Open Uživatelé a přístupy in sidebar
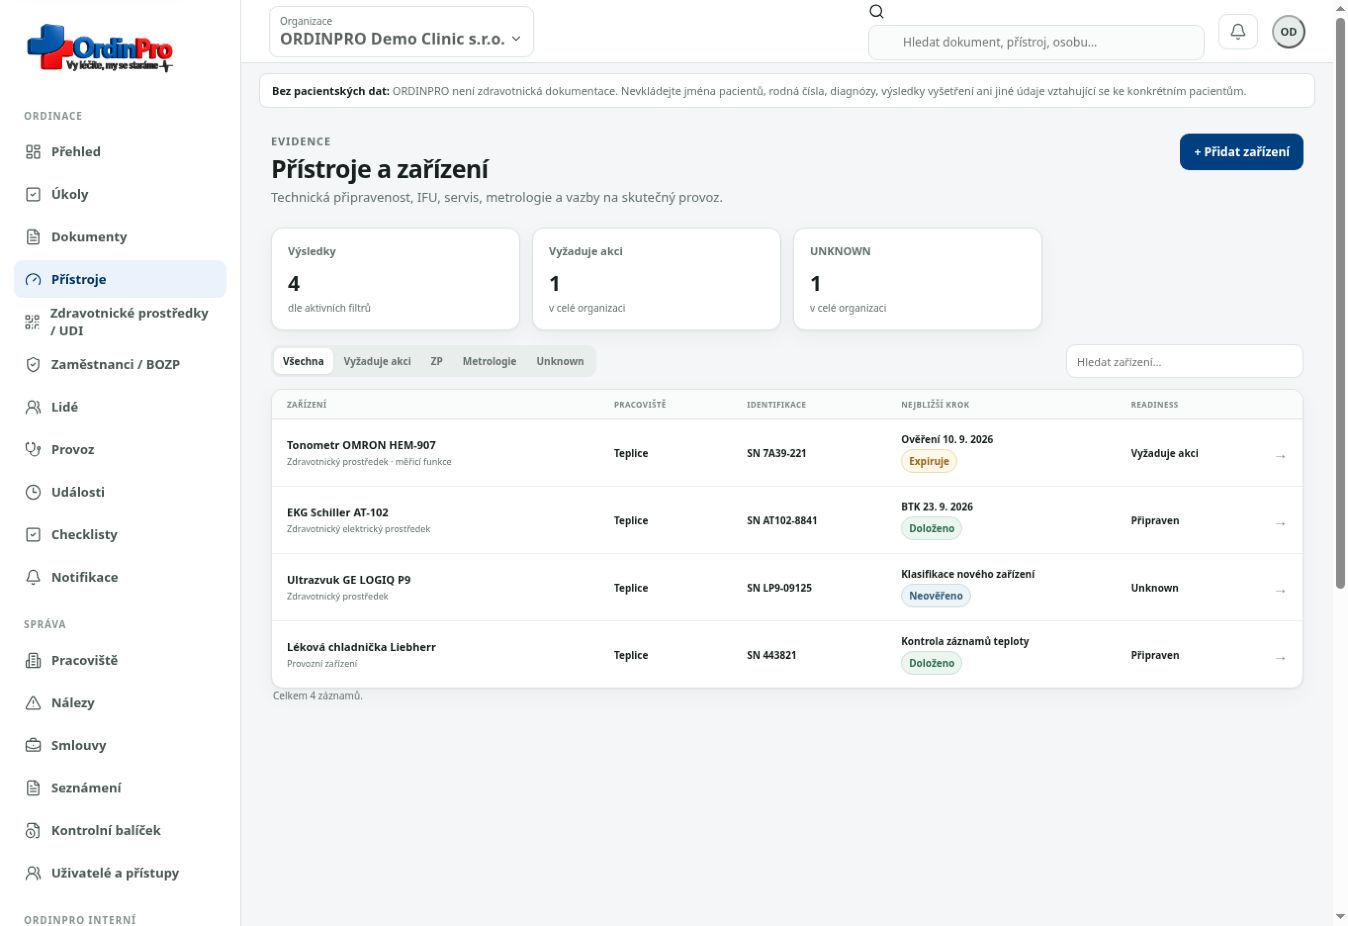Viewport: 1348px width, 926px height. click(120, 873)
